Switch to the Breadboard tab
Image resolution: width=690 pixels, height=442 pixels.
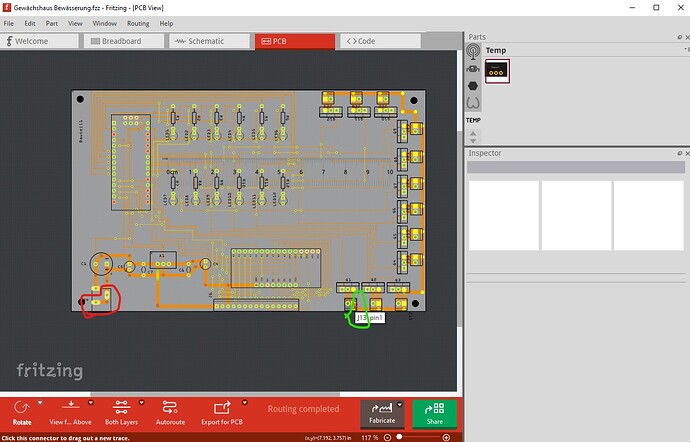pos(124,41)
